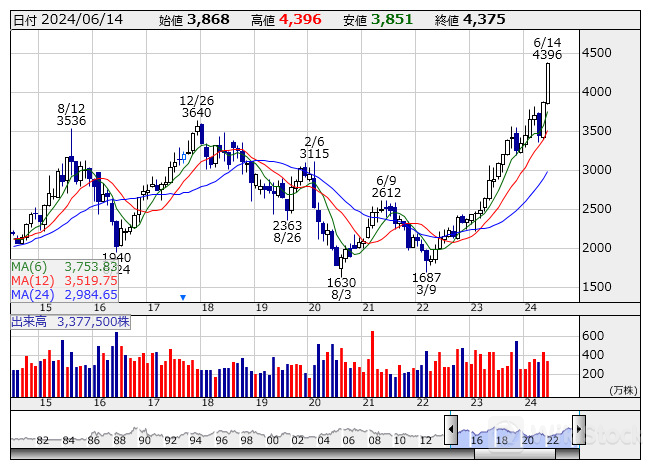Click the 12/26 peak label at 3640
This screenshot has height=470, width=653.
(x=196, y=107)
